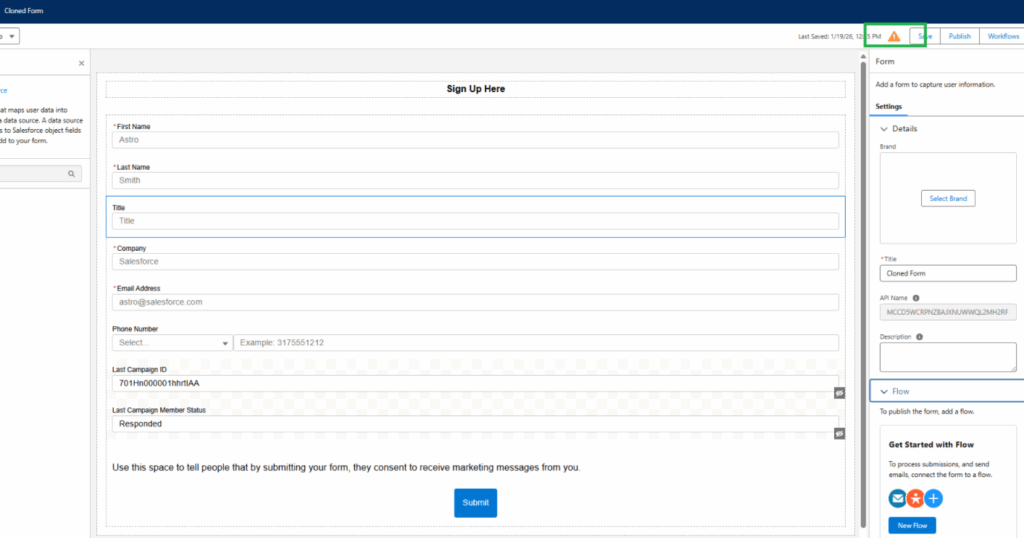1024x538 pixels.
Task: Open the top-left toolbar dropdown
Action: pyautogui.click(x=9, y=37)
